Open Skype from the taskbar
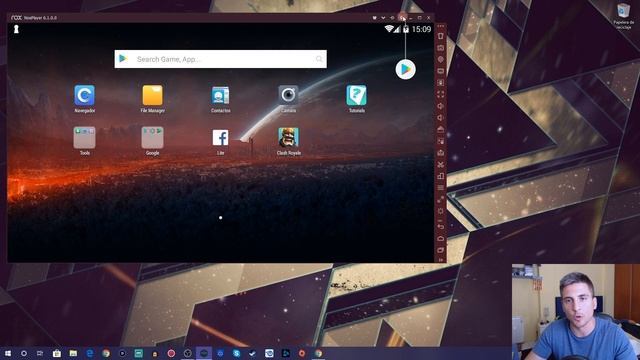640x360 pixels. coord(236,353)
